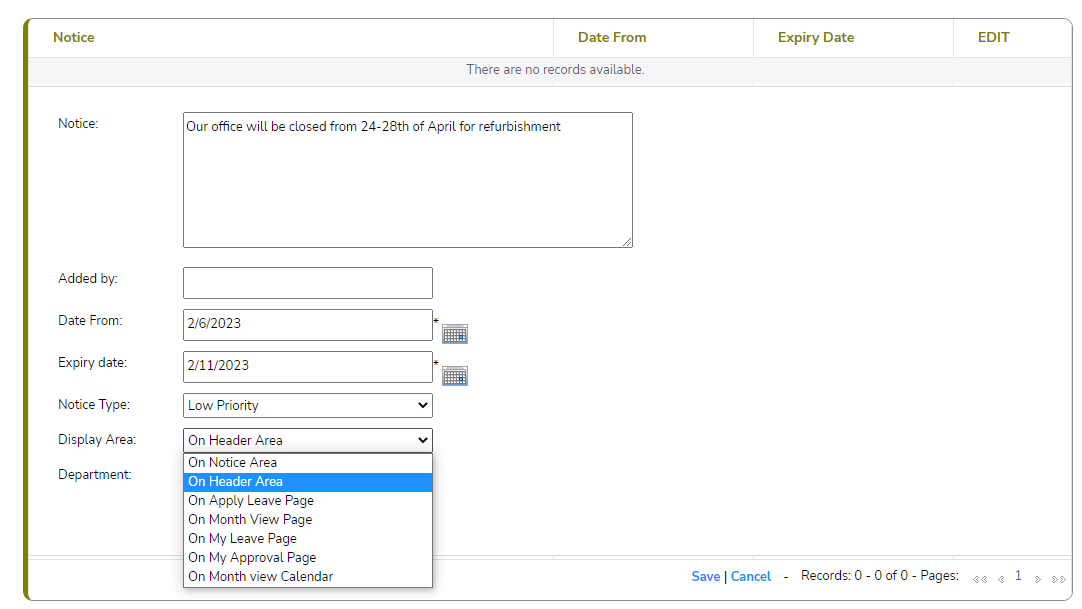Viewport: 1082px width, 609px height.
Task: Select the On Notice Area option
Action: coord(308,462)
